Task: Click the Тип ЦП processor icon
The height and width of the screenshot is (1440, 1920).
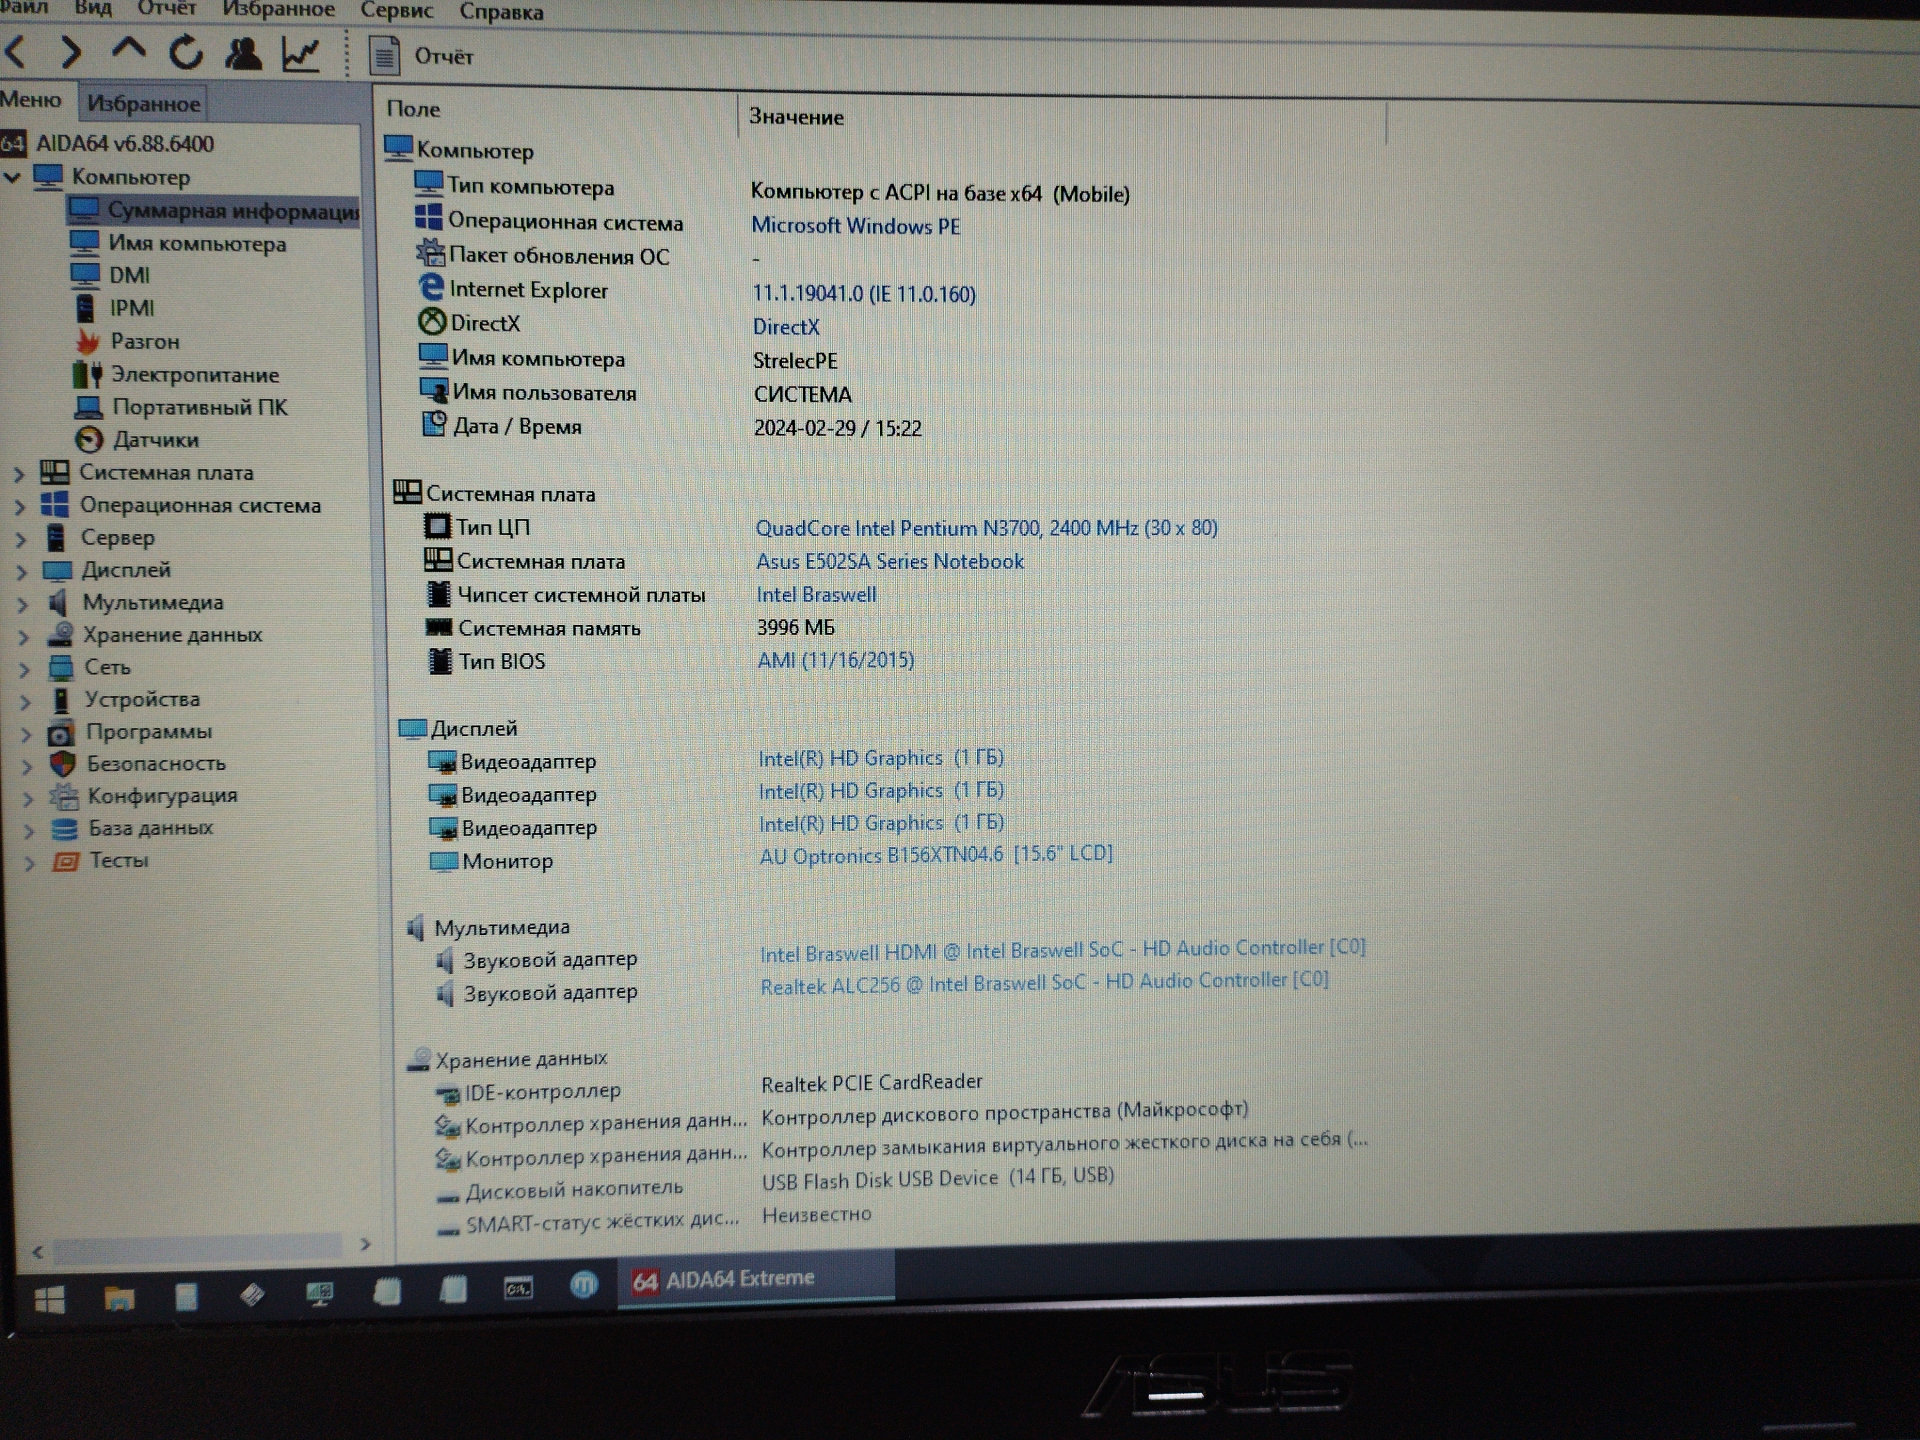Action: 437,526
